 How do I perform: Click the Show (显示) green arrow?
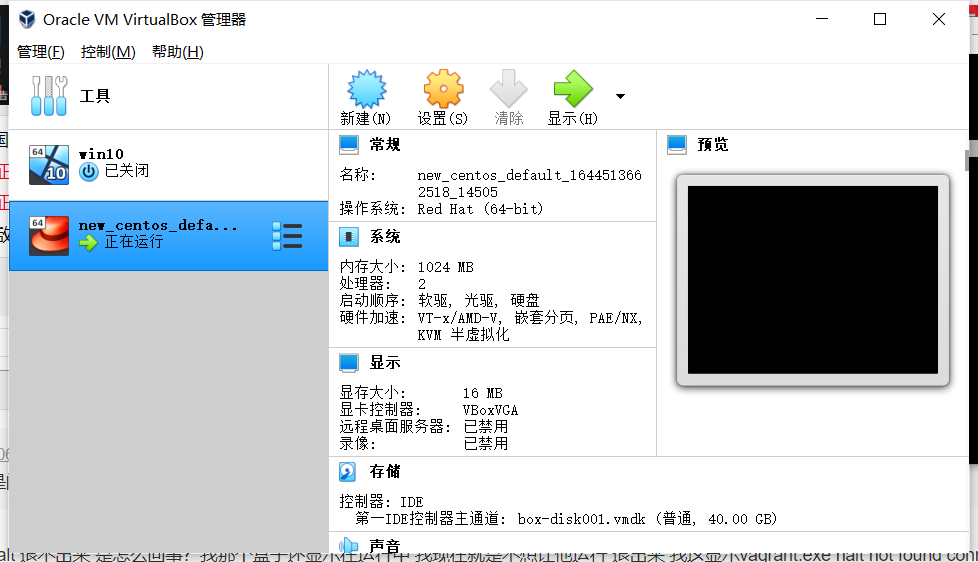click(x=573, y=89)
